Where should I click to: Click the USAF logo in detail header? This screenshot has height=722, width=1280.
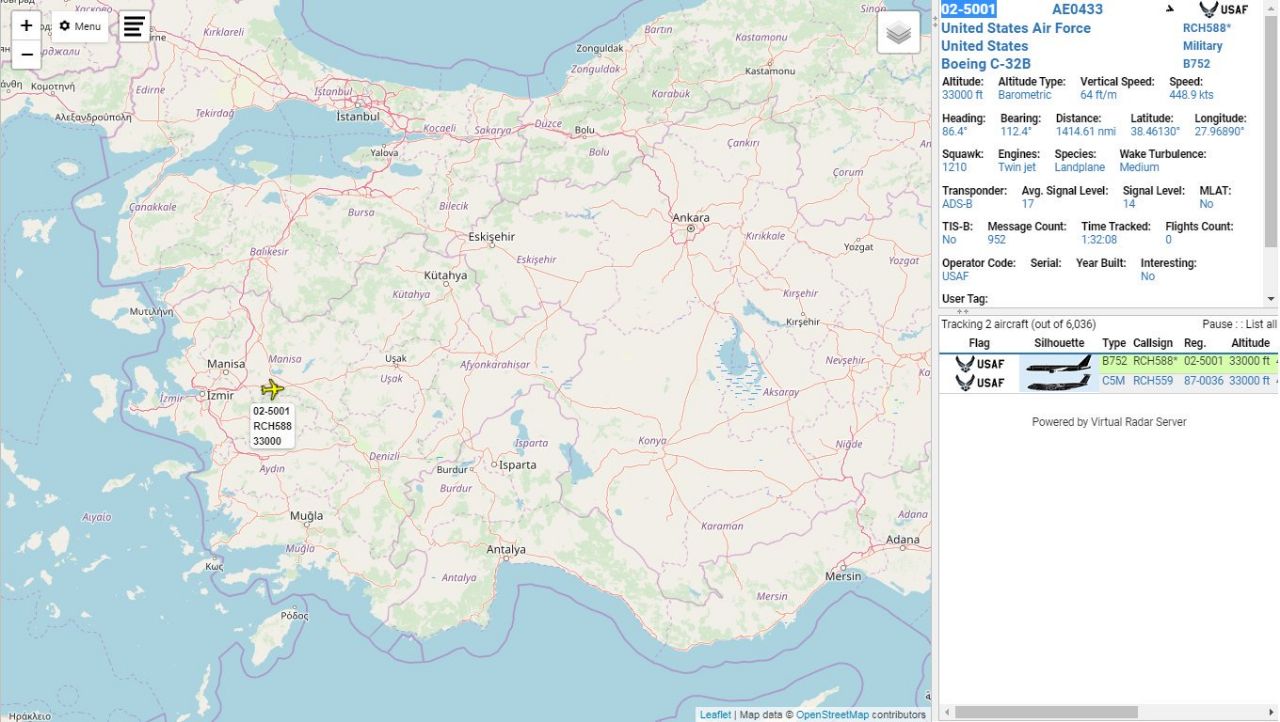click(1224, 10)
